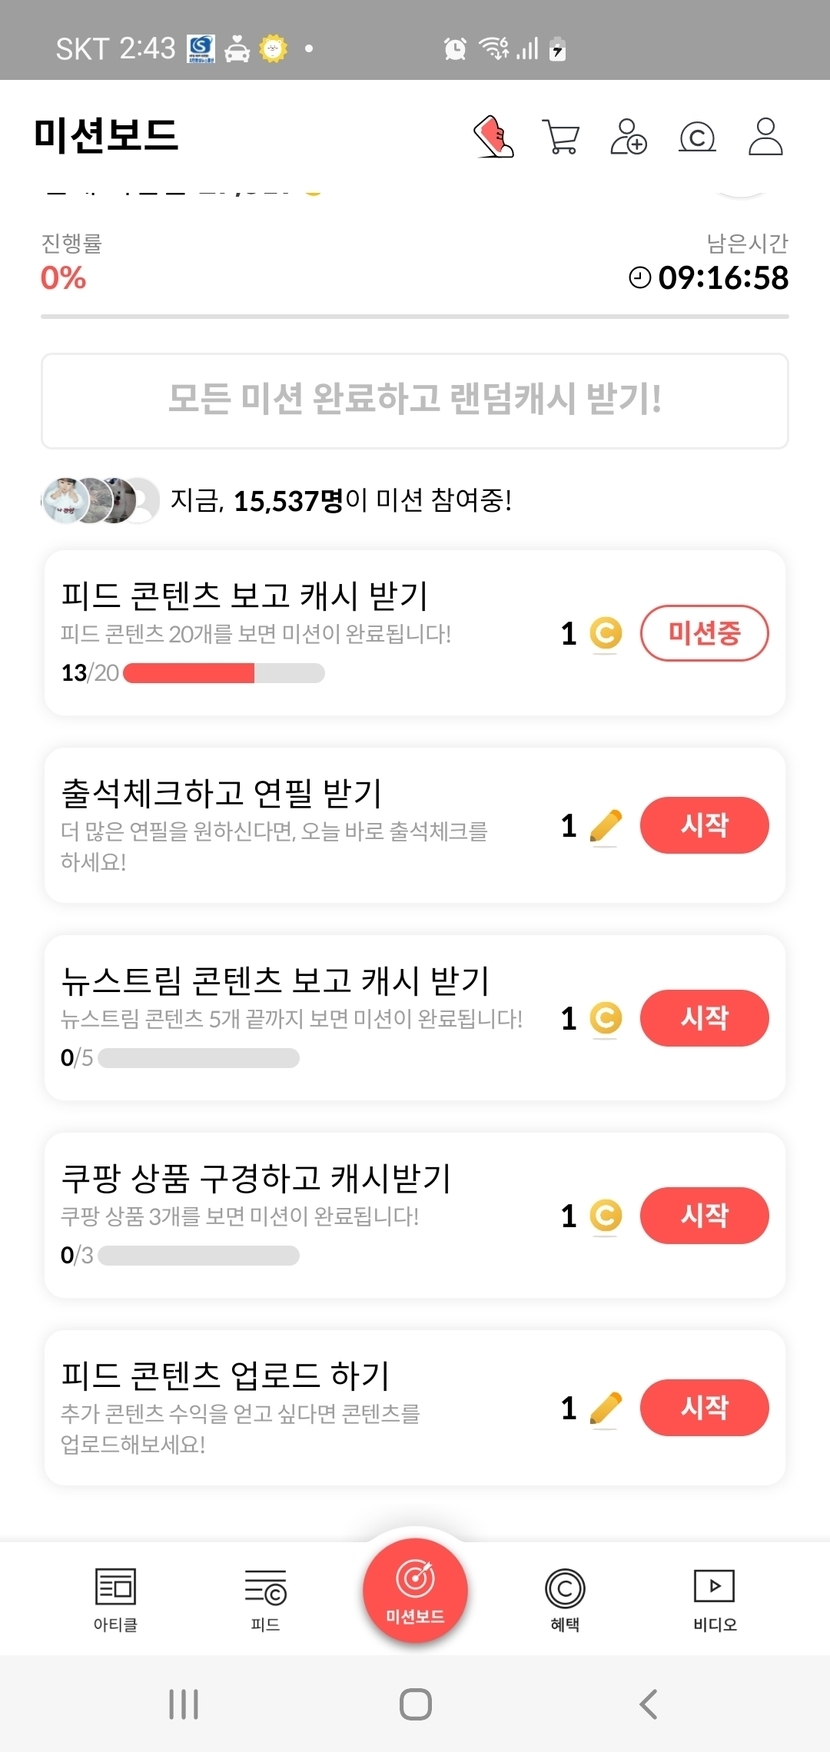
Task: Go to the 비디오 tab
Action: point(714,1599)
